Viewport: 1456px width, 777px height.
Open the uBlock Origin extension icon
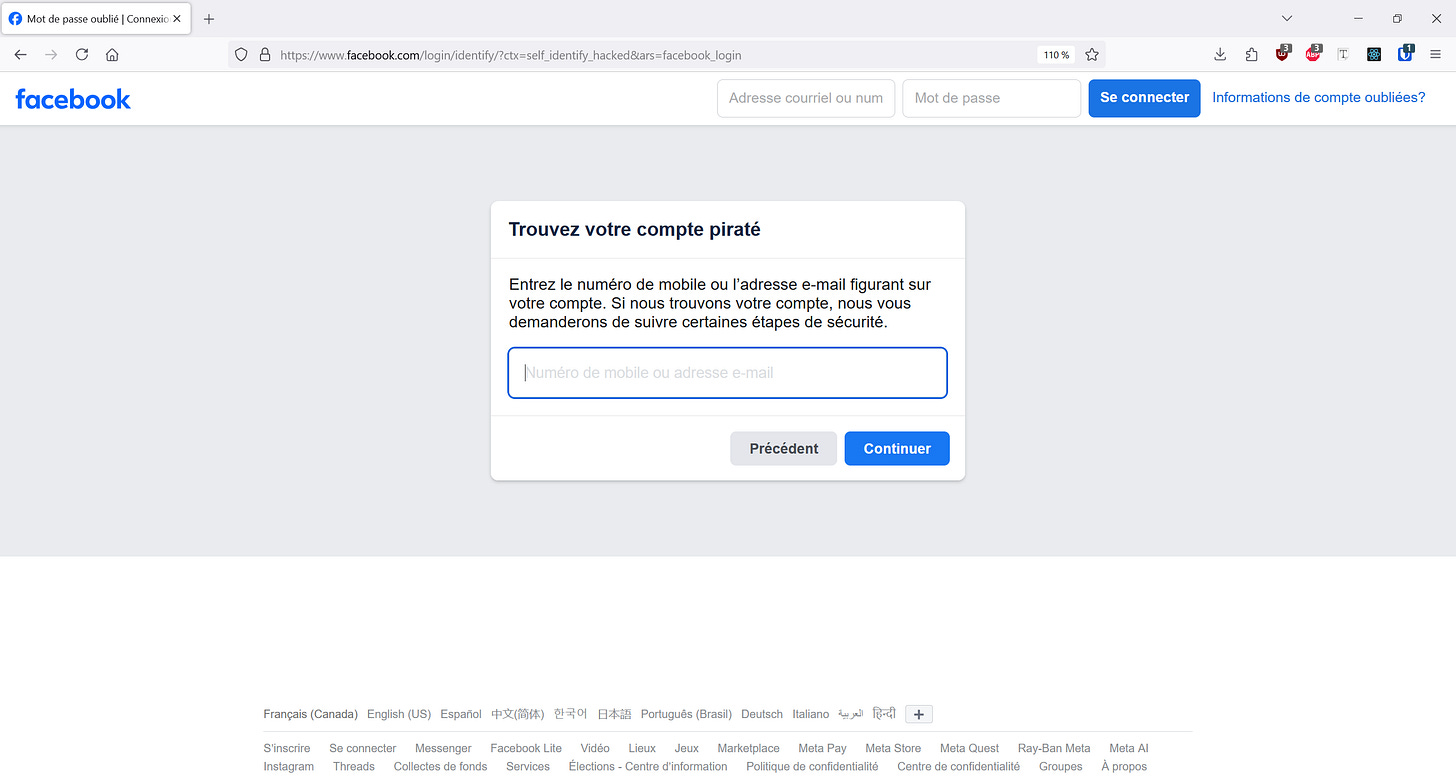pos(1282,55)
